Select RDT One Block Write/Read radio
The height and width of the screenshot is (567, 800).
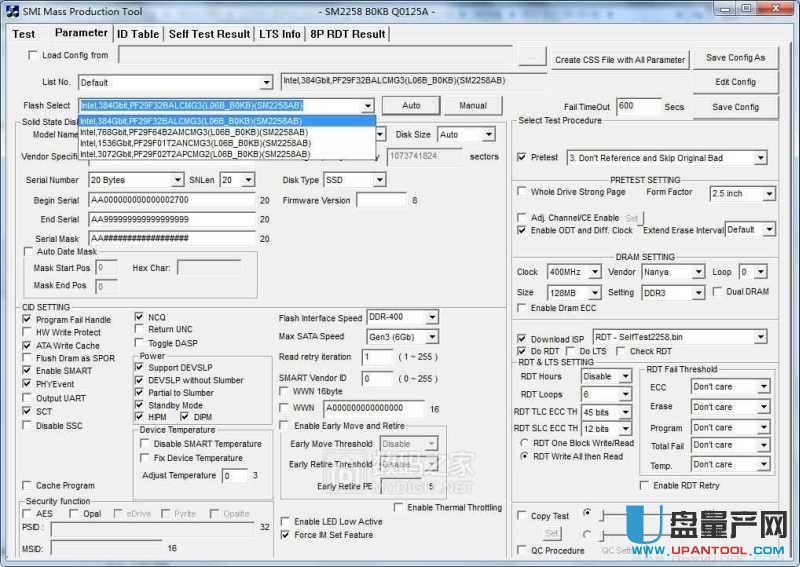525,442
